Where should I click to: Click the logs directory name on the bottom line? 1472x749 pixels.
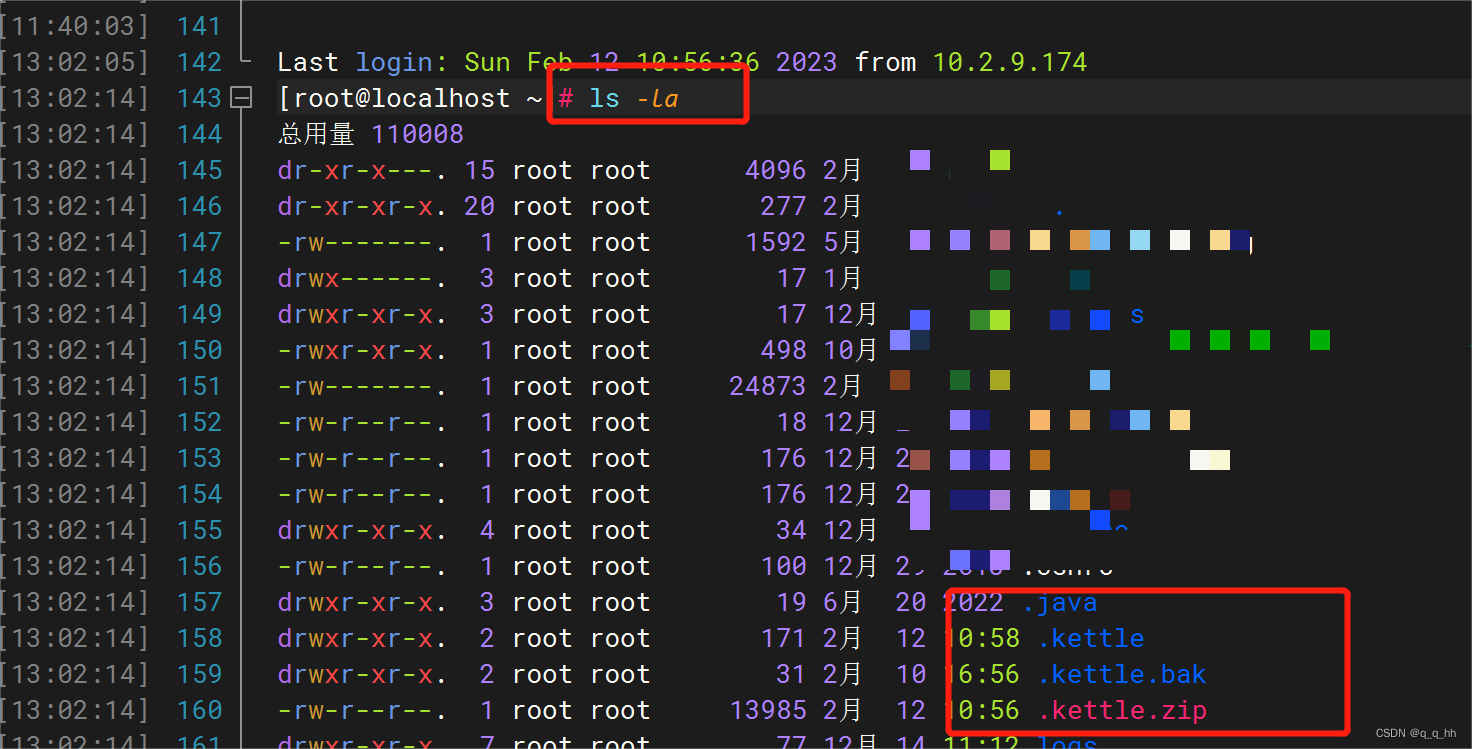tap(1069, 742)
